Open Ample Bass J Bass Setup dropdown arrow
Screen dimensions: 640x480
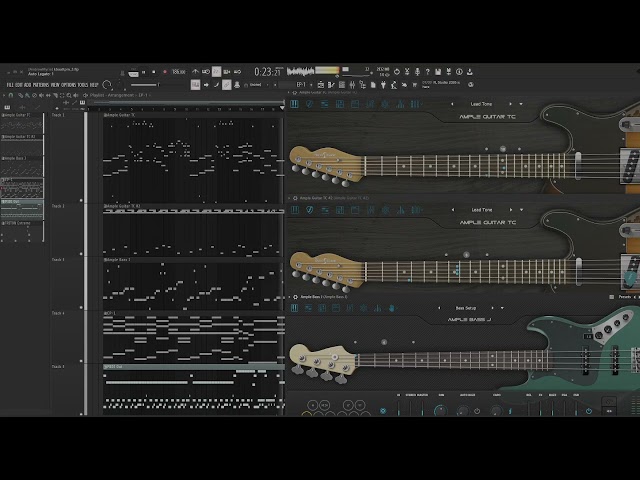[x=502, y=308]
